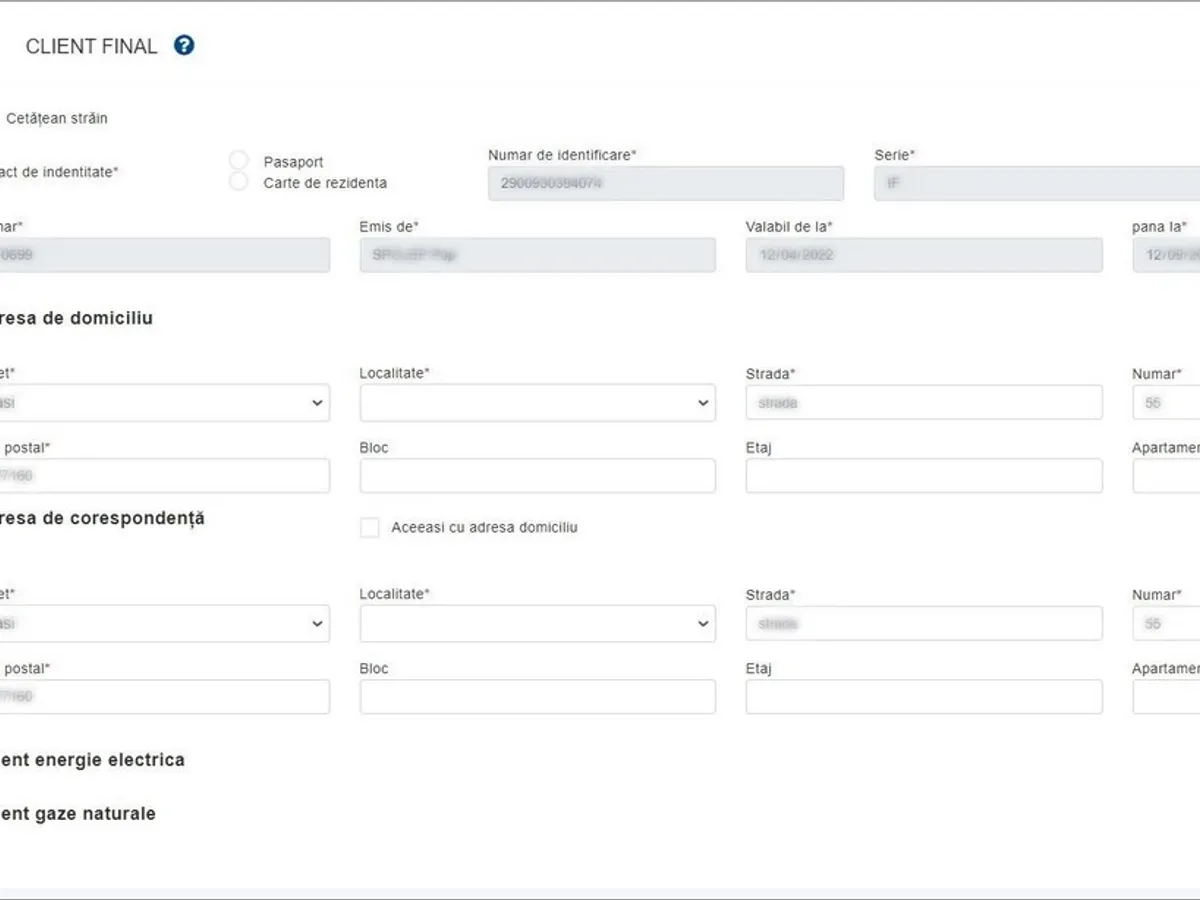Viewport: 1200px width, 900px height.
Task: Expand the Judet dropdown in domiciliu address
Action: 165,403
